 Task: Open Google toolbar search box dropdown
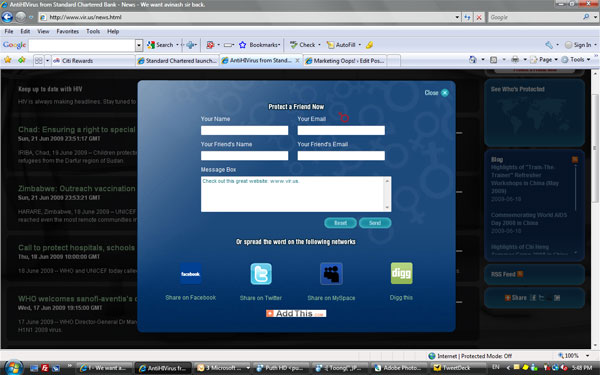point(139,45)
